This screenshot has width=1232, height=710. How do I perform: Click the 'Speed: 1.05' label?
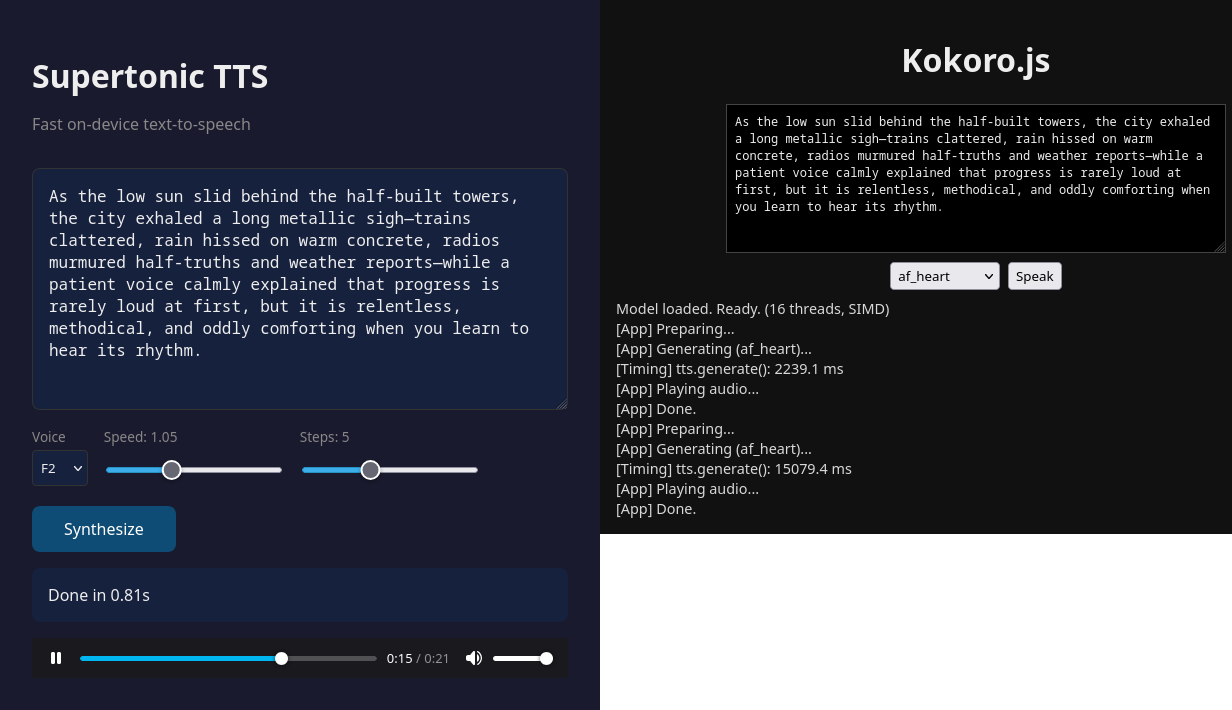[141, 437]
